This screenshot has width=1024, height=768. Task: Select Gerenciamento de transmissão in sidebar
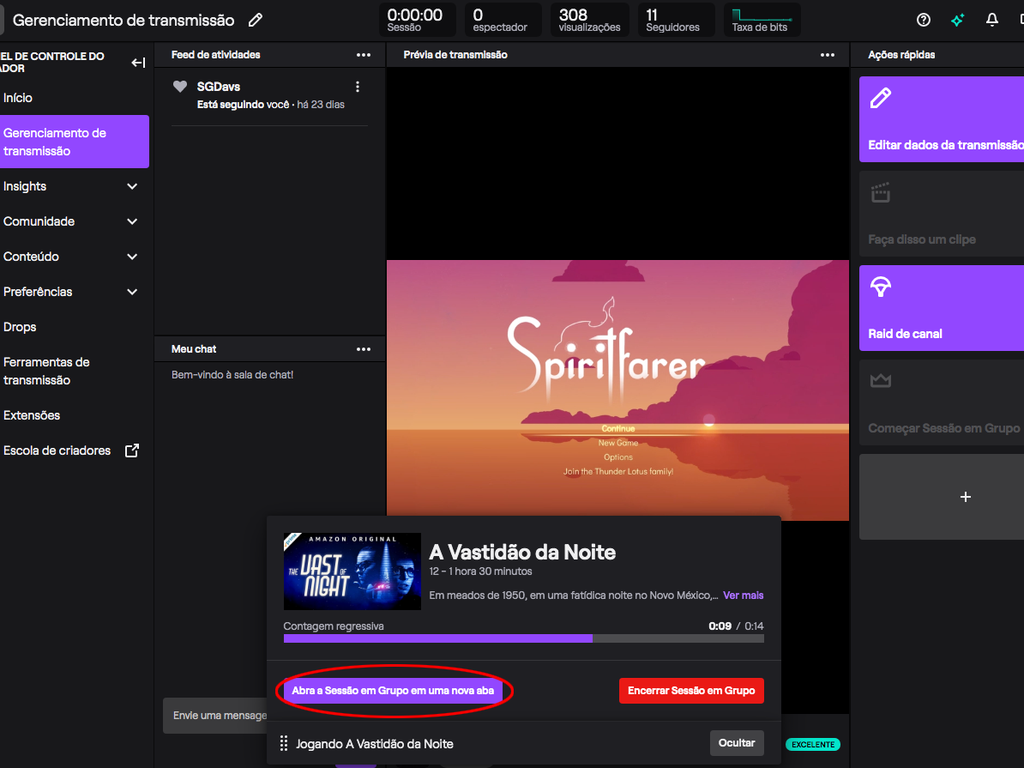click(74, 142)
